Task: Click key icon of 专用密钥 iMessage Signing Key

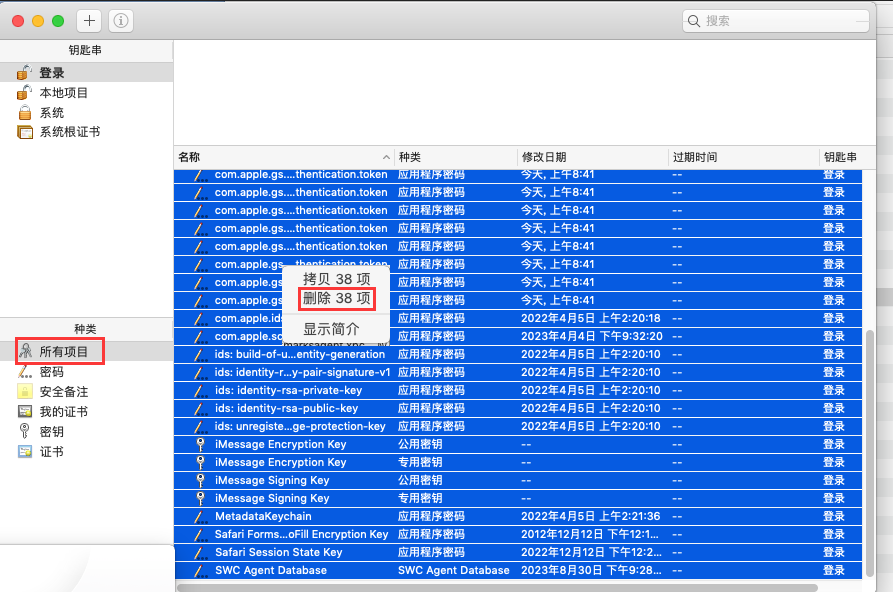Action: click(x=200, y=498)
